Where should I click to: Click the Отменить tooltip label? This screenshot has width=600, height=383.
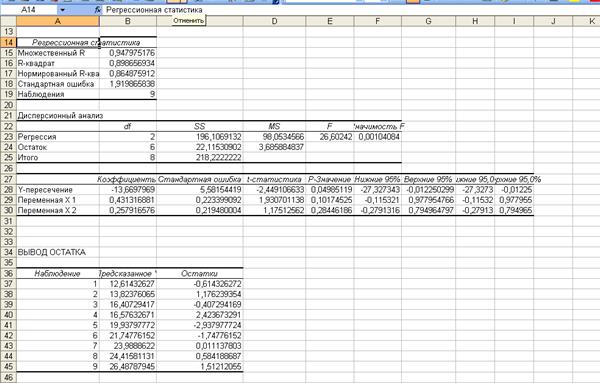188,21
